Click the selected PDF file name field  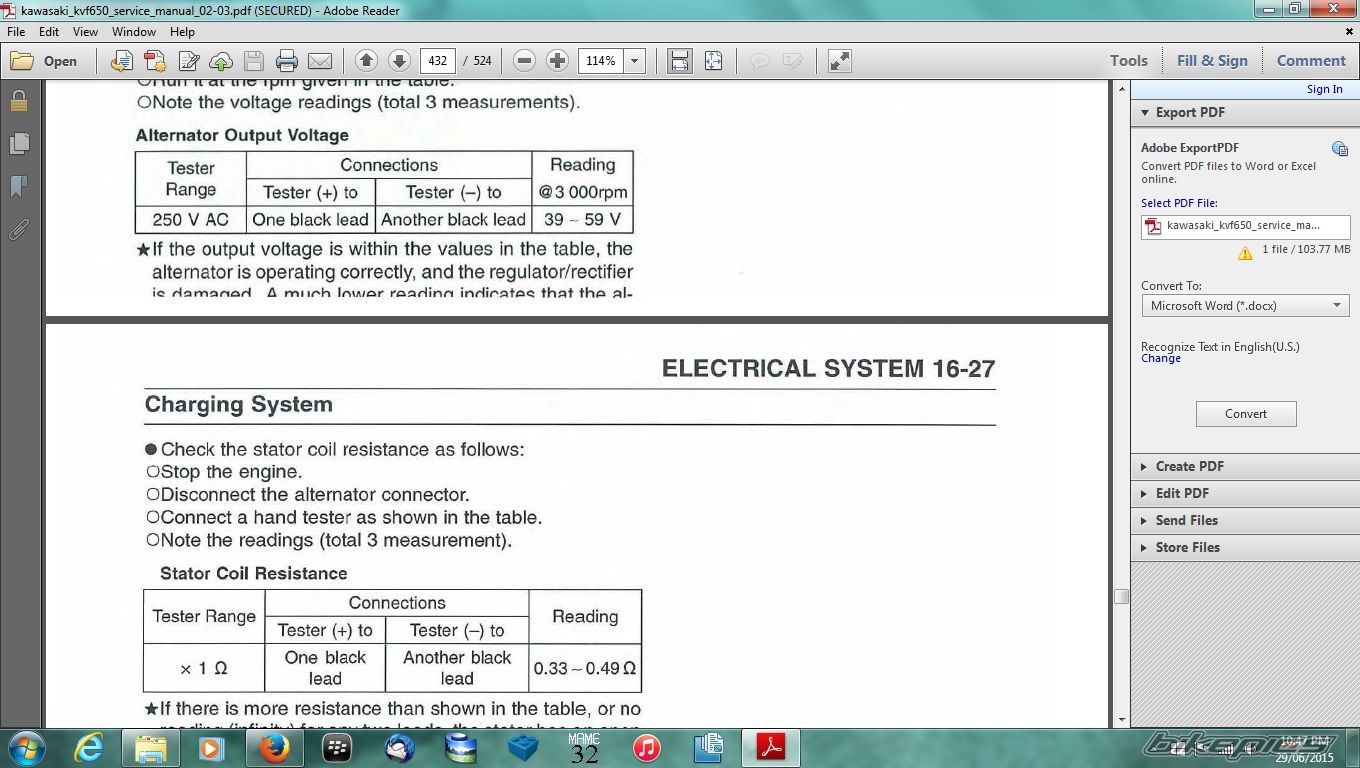coord(1246,226)
